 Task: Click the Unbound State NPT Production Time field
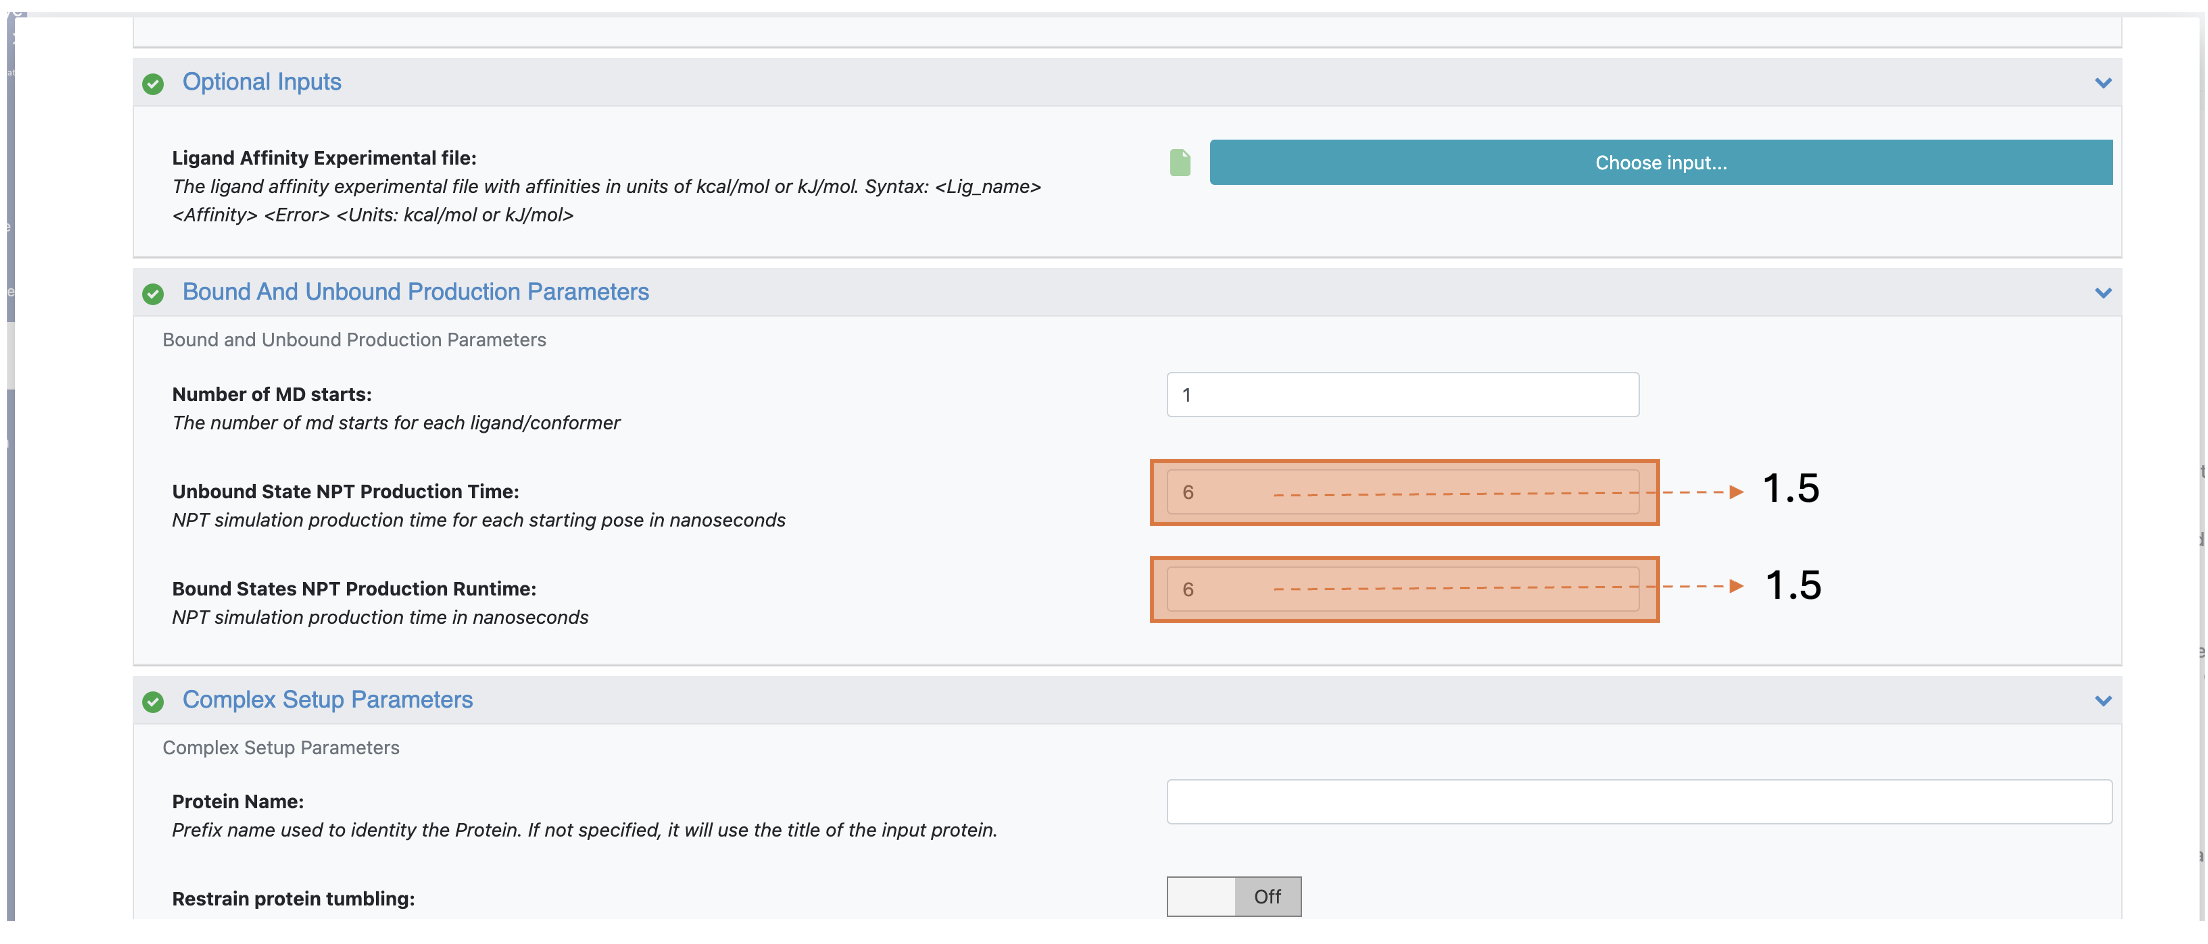tap(1402, 492)
